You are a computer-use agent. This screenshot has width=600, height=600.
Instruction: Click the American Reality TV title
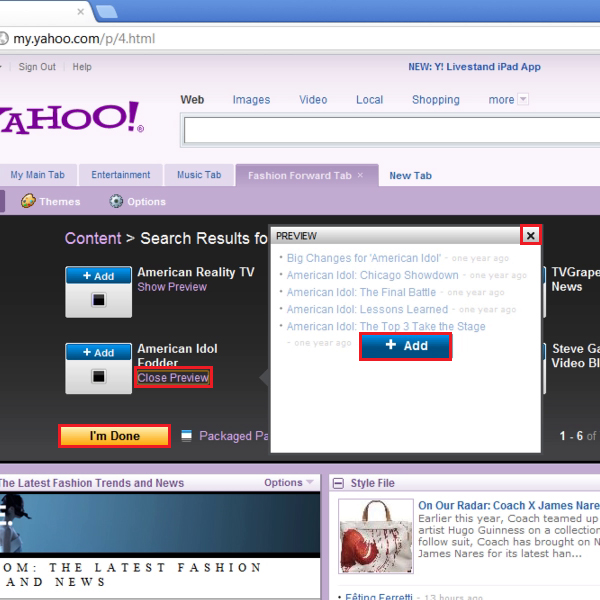point(196,272)
